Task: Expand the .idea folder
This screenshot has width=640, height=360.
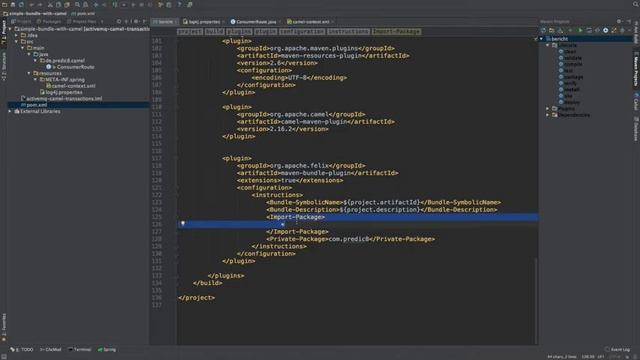Action: click(16, 36)
